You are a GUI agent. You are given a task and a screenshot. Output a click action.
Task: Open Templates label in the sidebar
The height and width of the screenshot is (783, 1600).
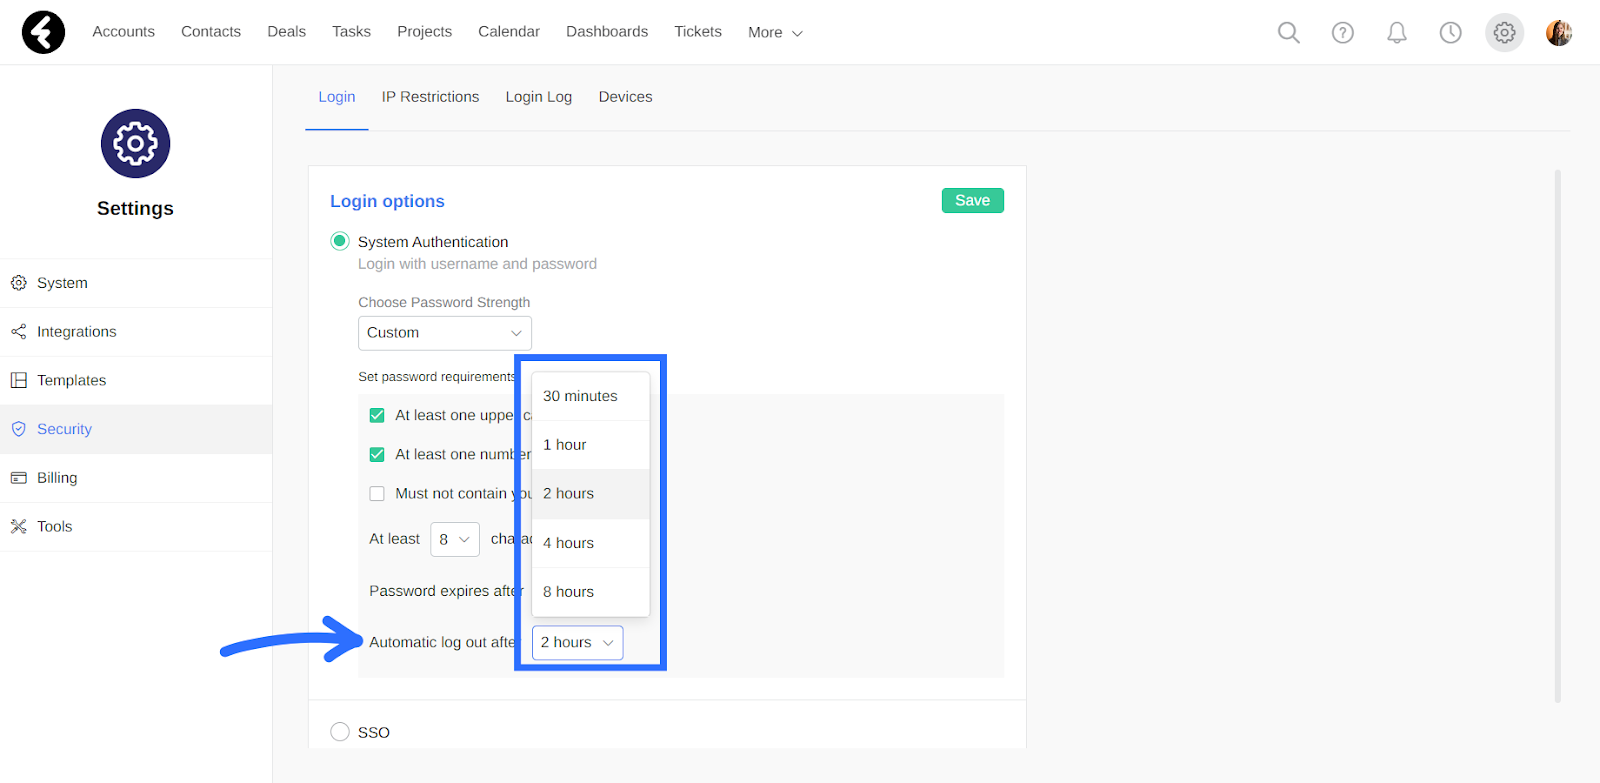[x=72, y=380]
